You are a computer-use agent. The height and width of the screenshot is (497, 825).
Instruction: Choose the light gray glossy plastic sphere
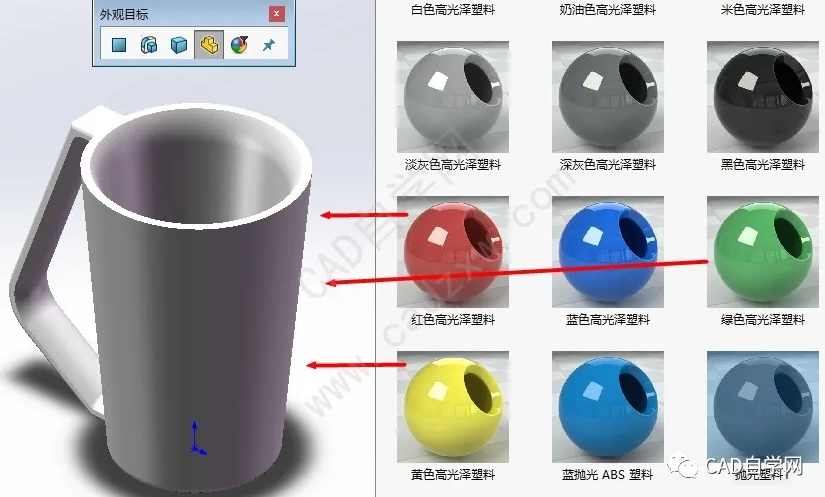[452, 97]
